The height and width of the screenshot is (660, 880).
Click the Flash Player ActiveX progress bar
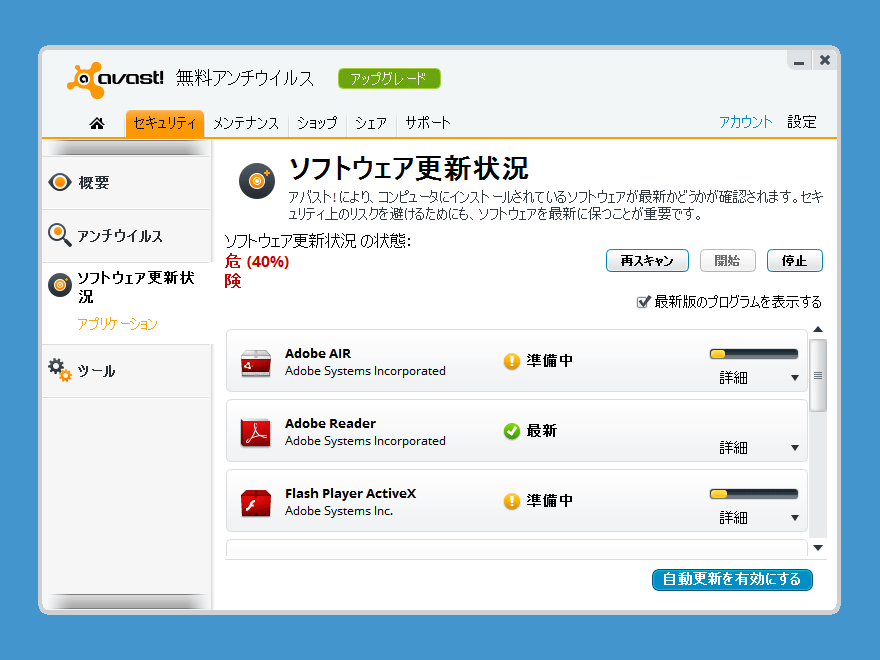[x=754, y=494]
